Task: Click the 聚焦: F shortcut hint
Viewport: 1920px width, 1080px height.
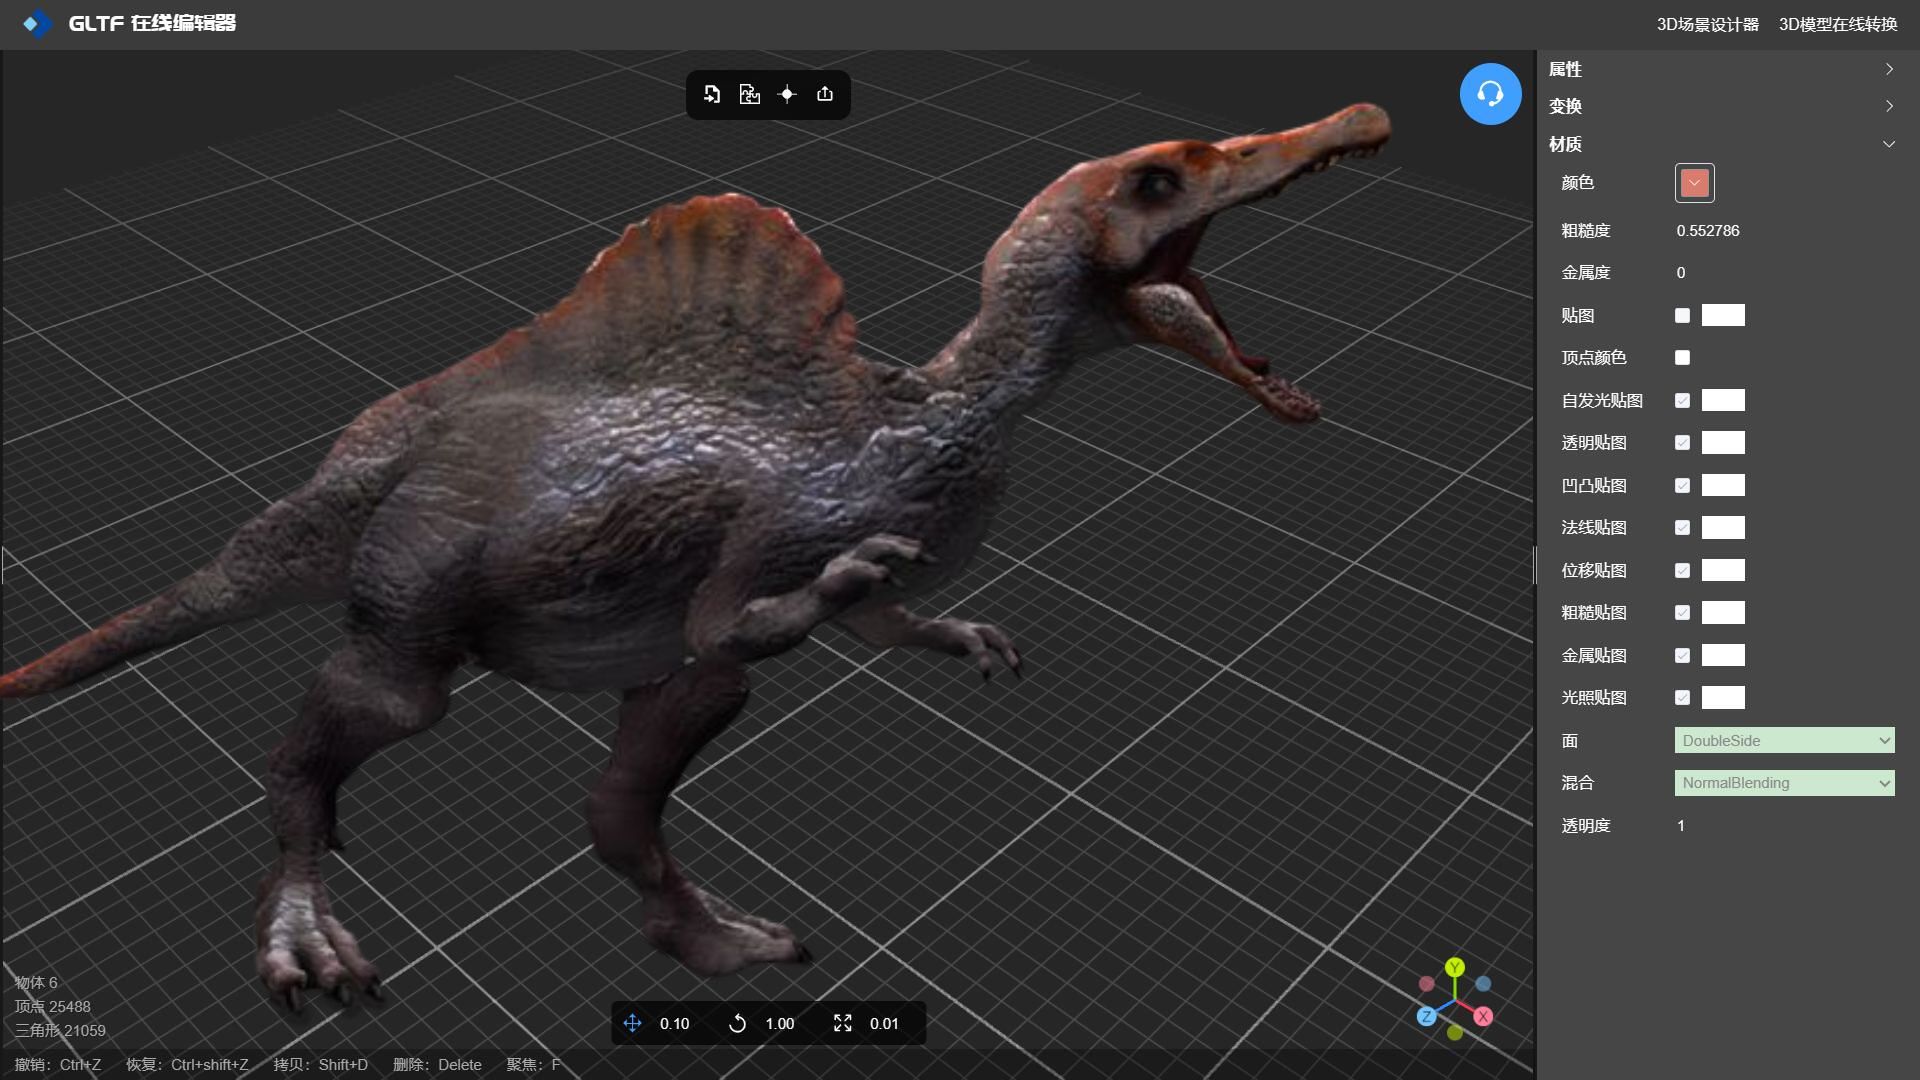Action: tap(533, 1065)
